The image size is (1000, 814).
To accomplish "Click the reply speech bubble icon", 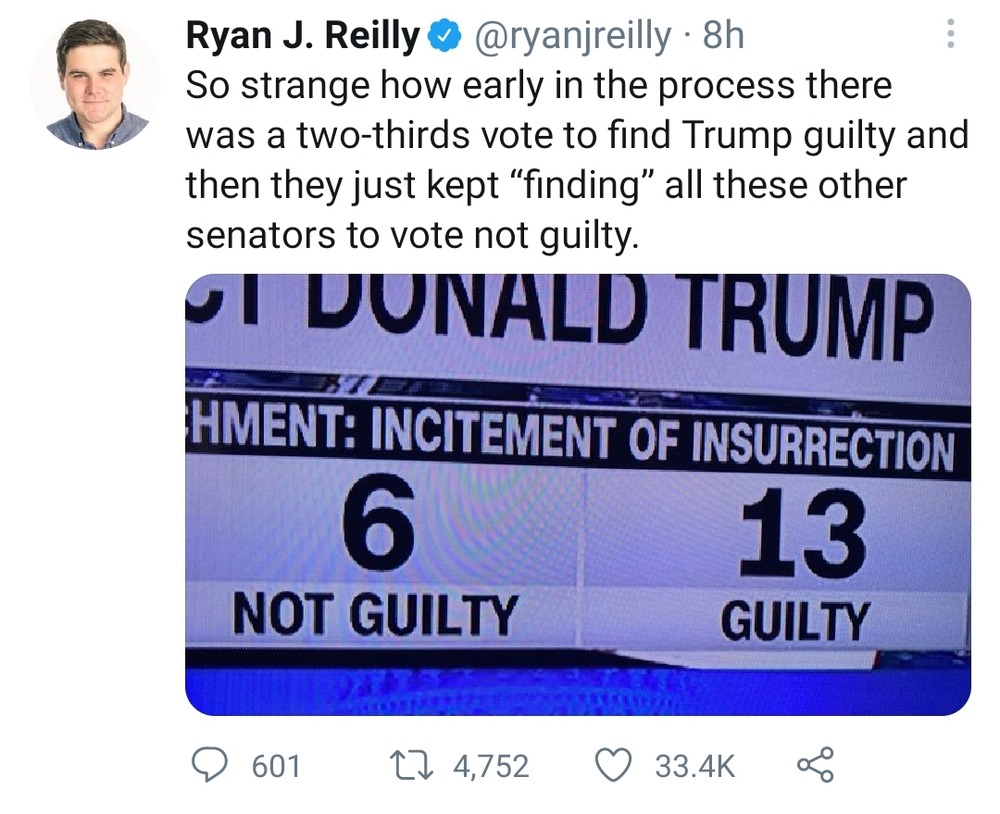I will [211, 766].
